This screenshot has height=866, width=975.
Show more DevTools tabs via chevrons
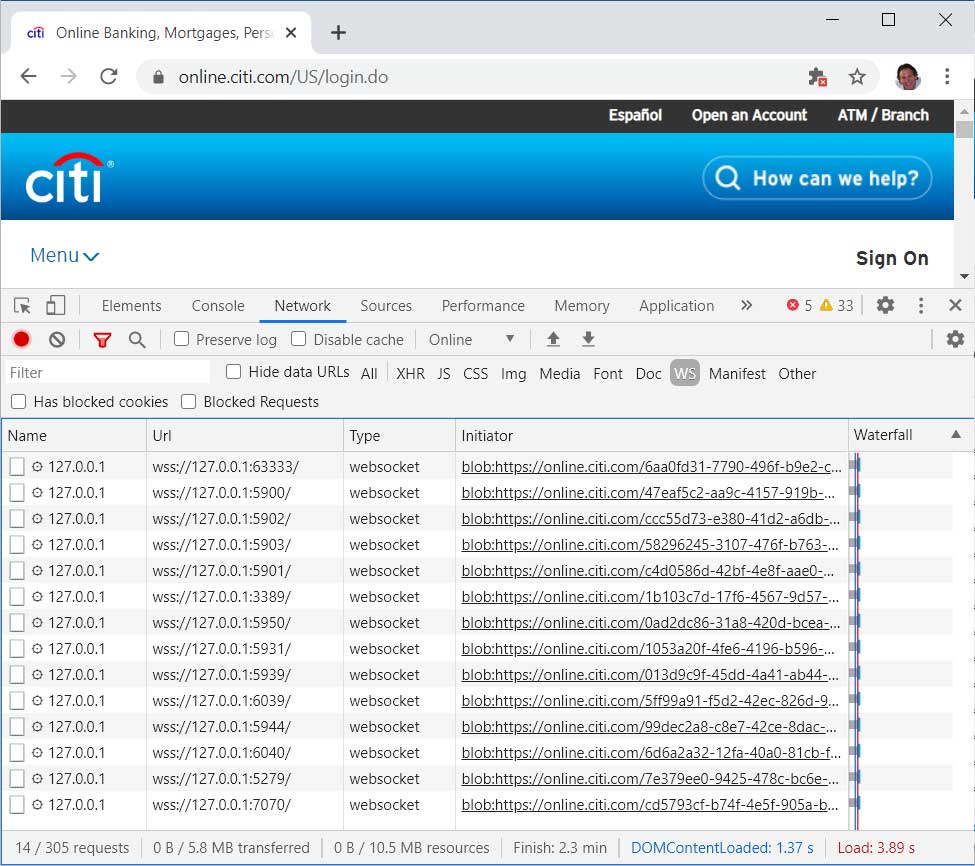[746, 305]
